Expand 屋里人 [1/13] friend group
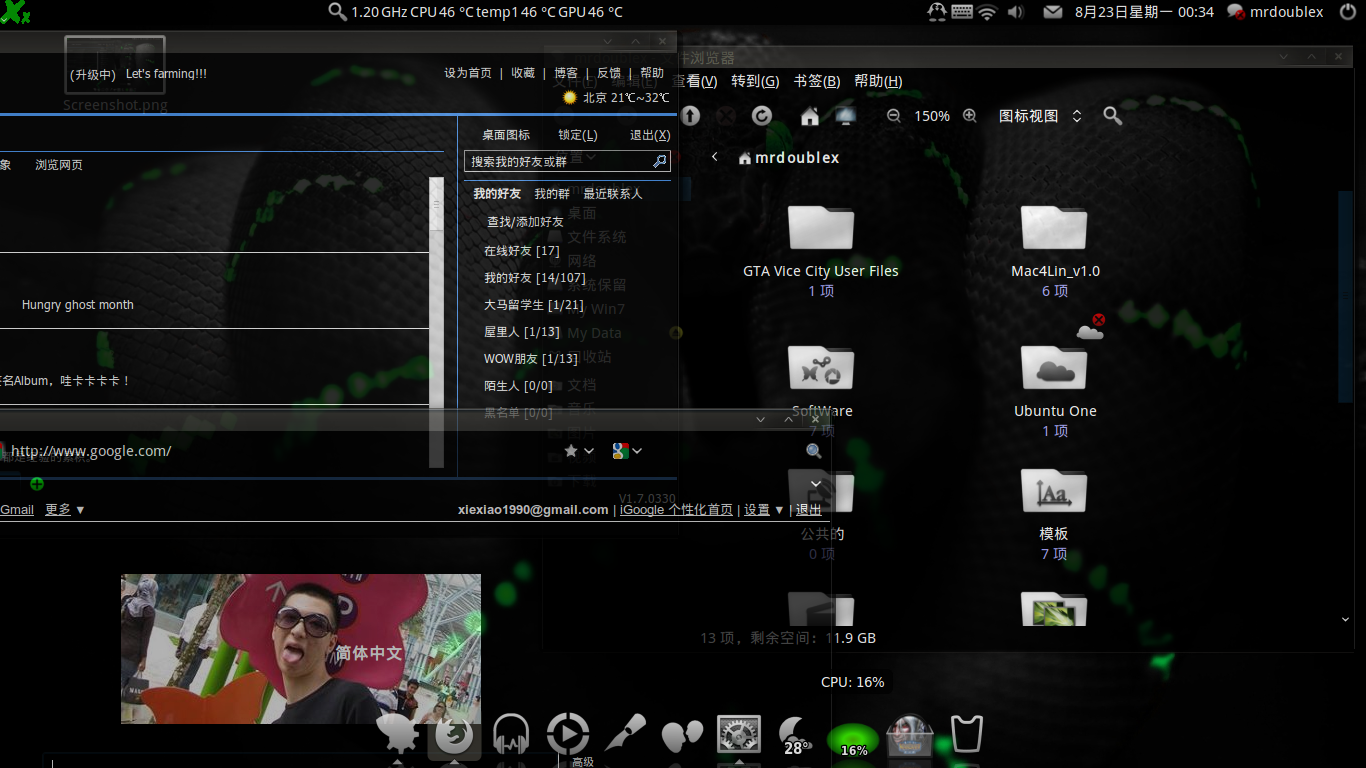This screenshot has width=1366, height=768. coord(522,332)
